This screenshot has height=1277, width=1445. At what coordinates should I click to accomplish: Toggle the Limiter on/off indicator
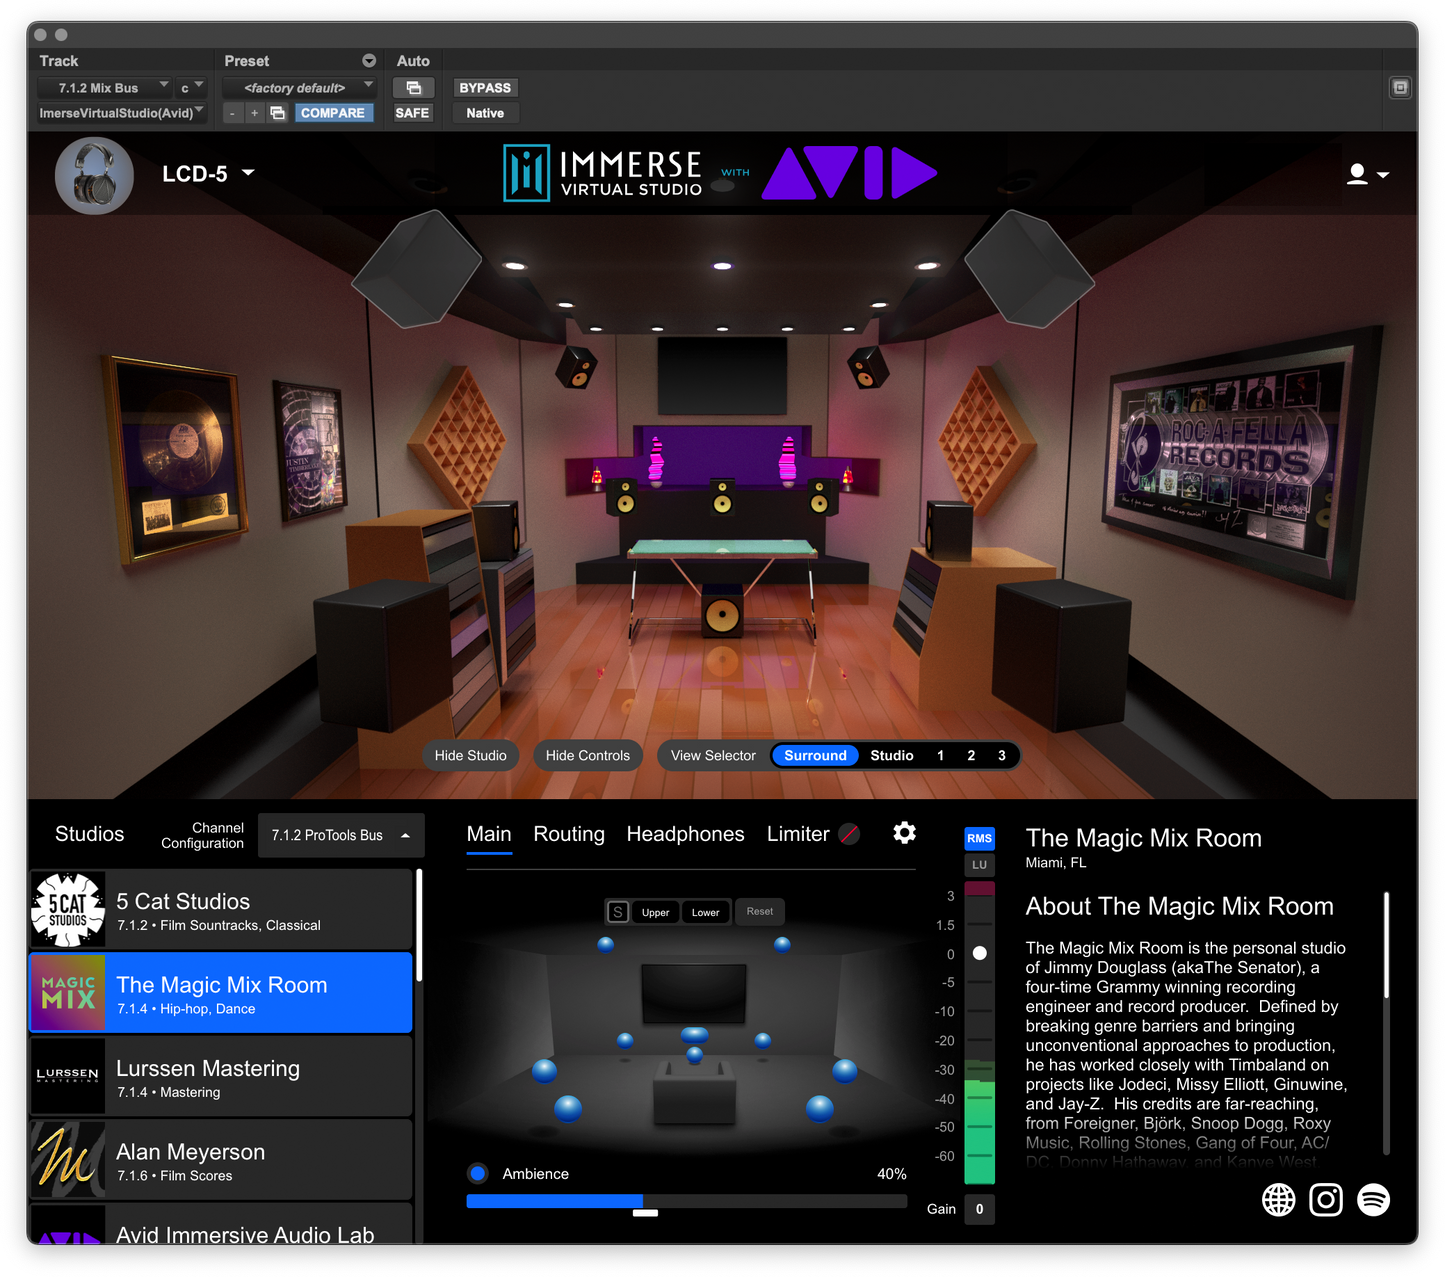pos(849,834)
